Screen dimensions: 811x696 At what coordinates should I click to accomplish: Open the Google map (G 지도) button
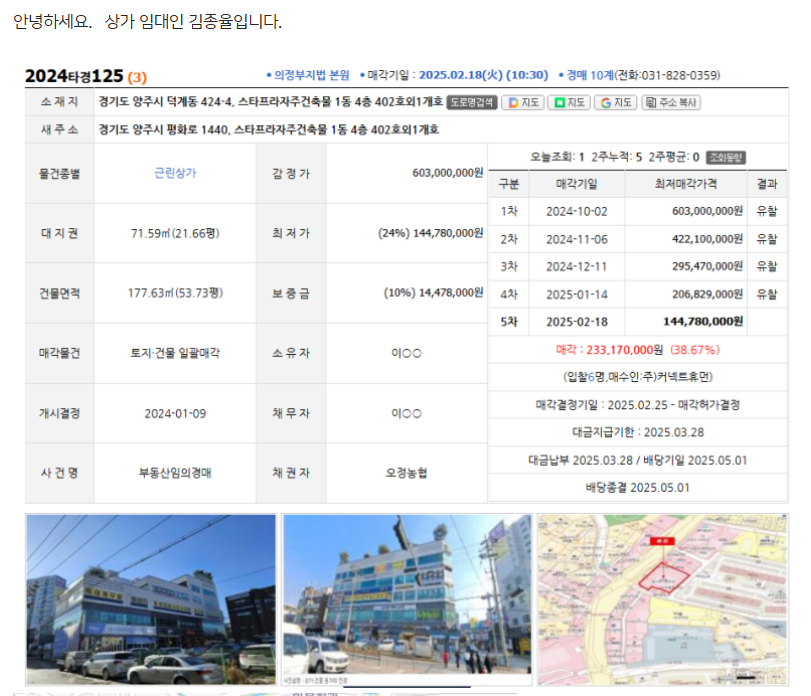click(x=616, y=102)
